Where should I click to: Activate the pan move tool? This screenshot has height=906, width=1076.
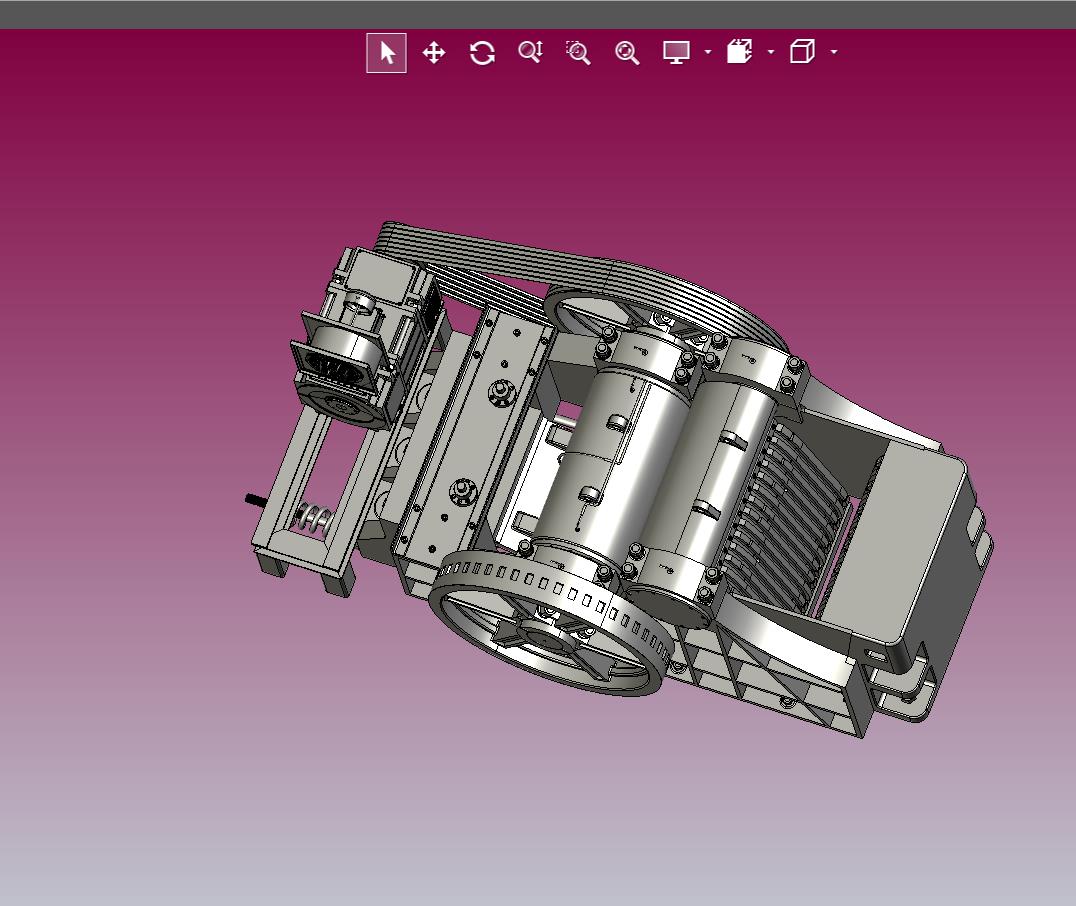click(x=434, y=53)
